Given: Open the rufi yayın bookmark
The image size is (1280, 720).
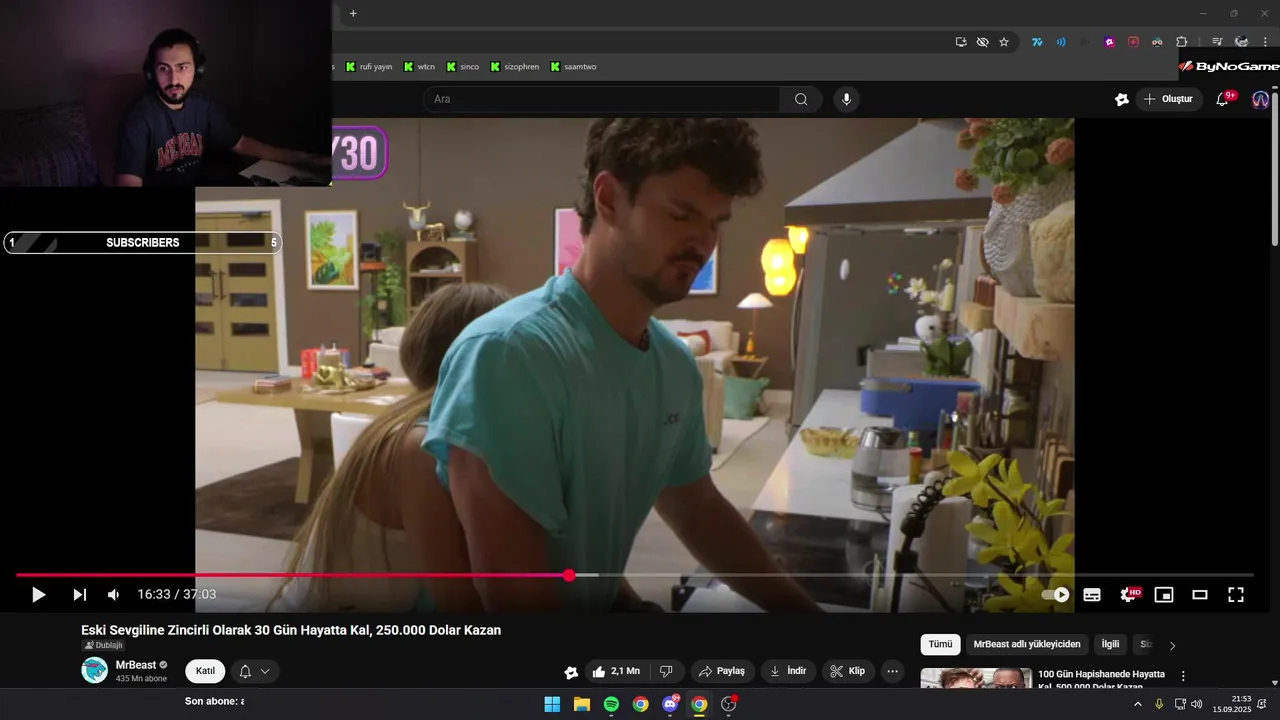Looking at the screenshot, I should 368,67.
